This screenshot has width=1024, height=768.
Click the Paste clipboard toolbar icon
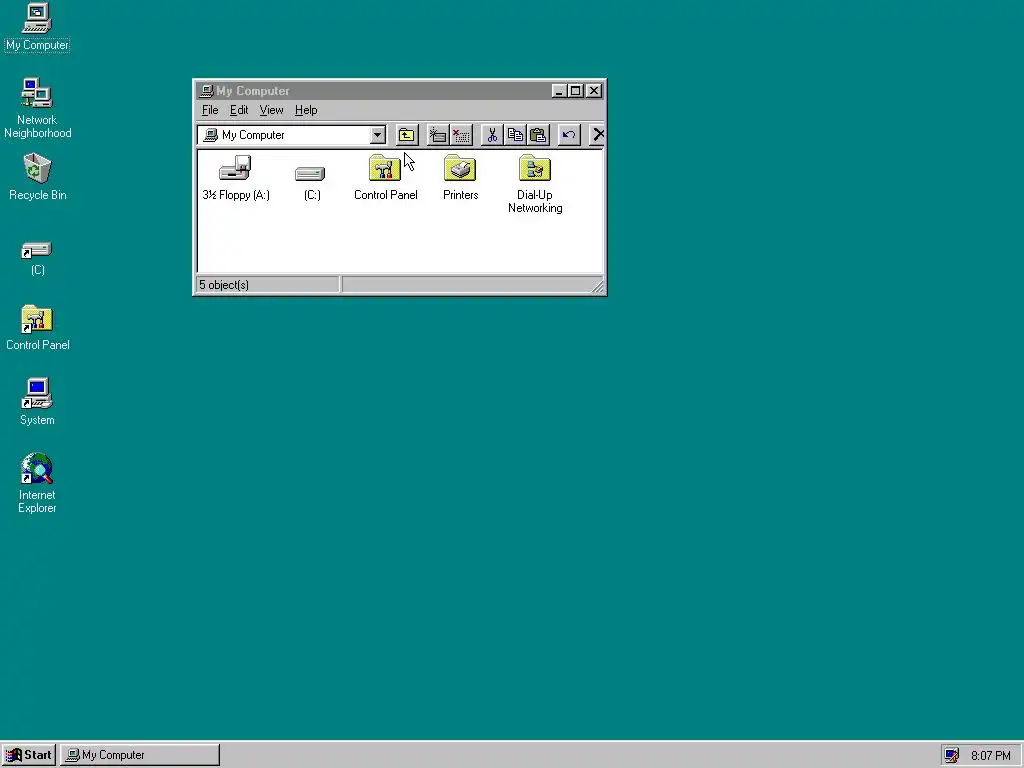(x=538, y=135)
